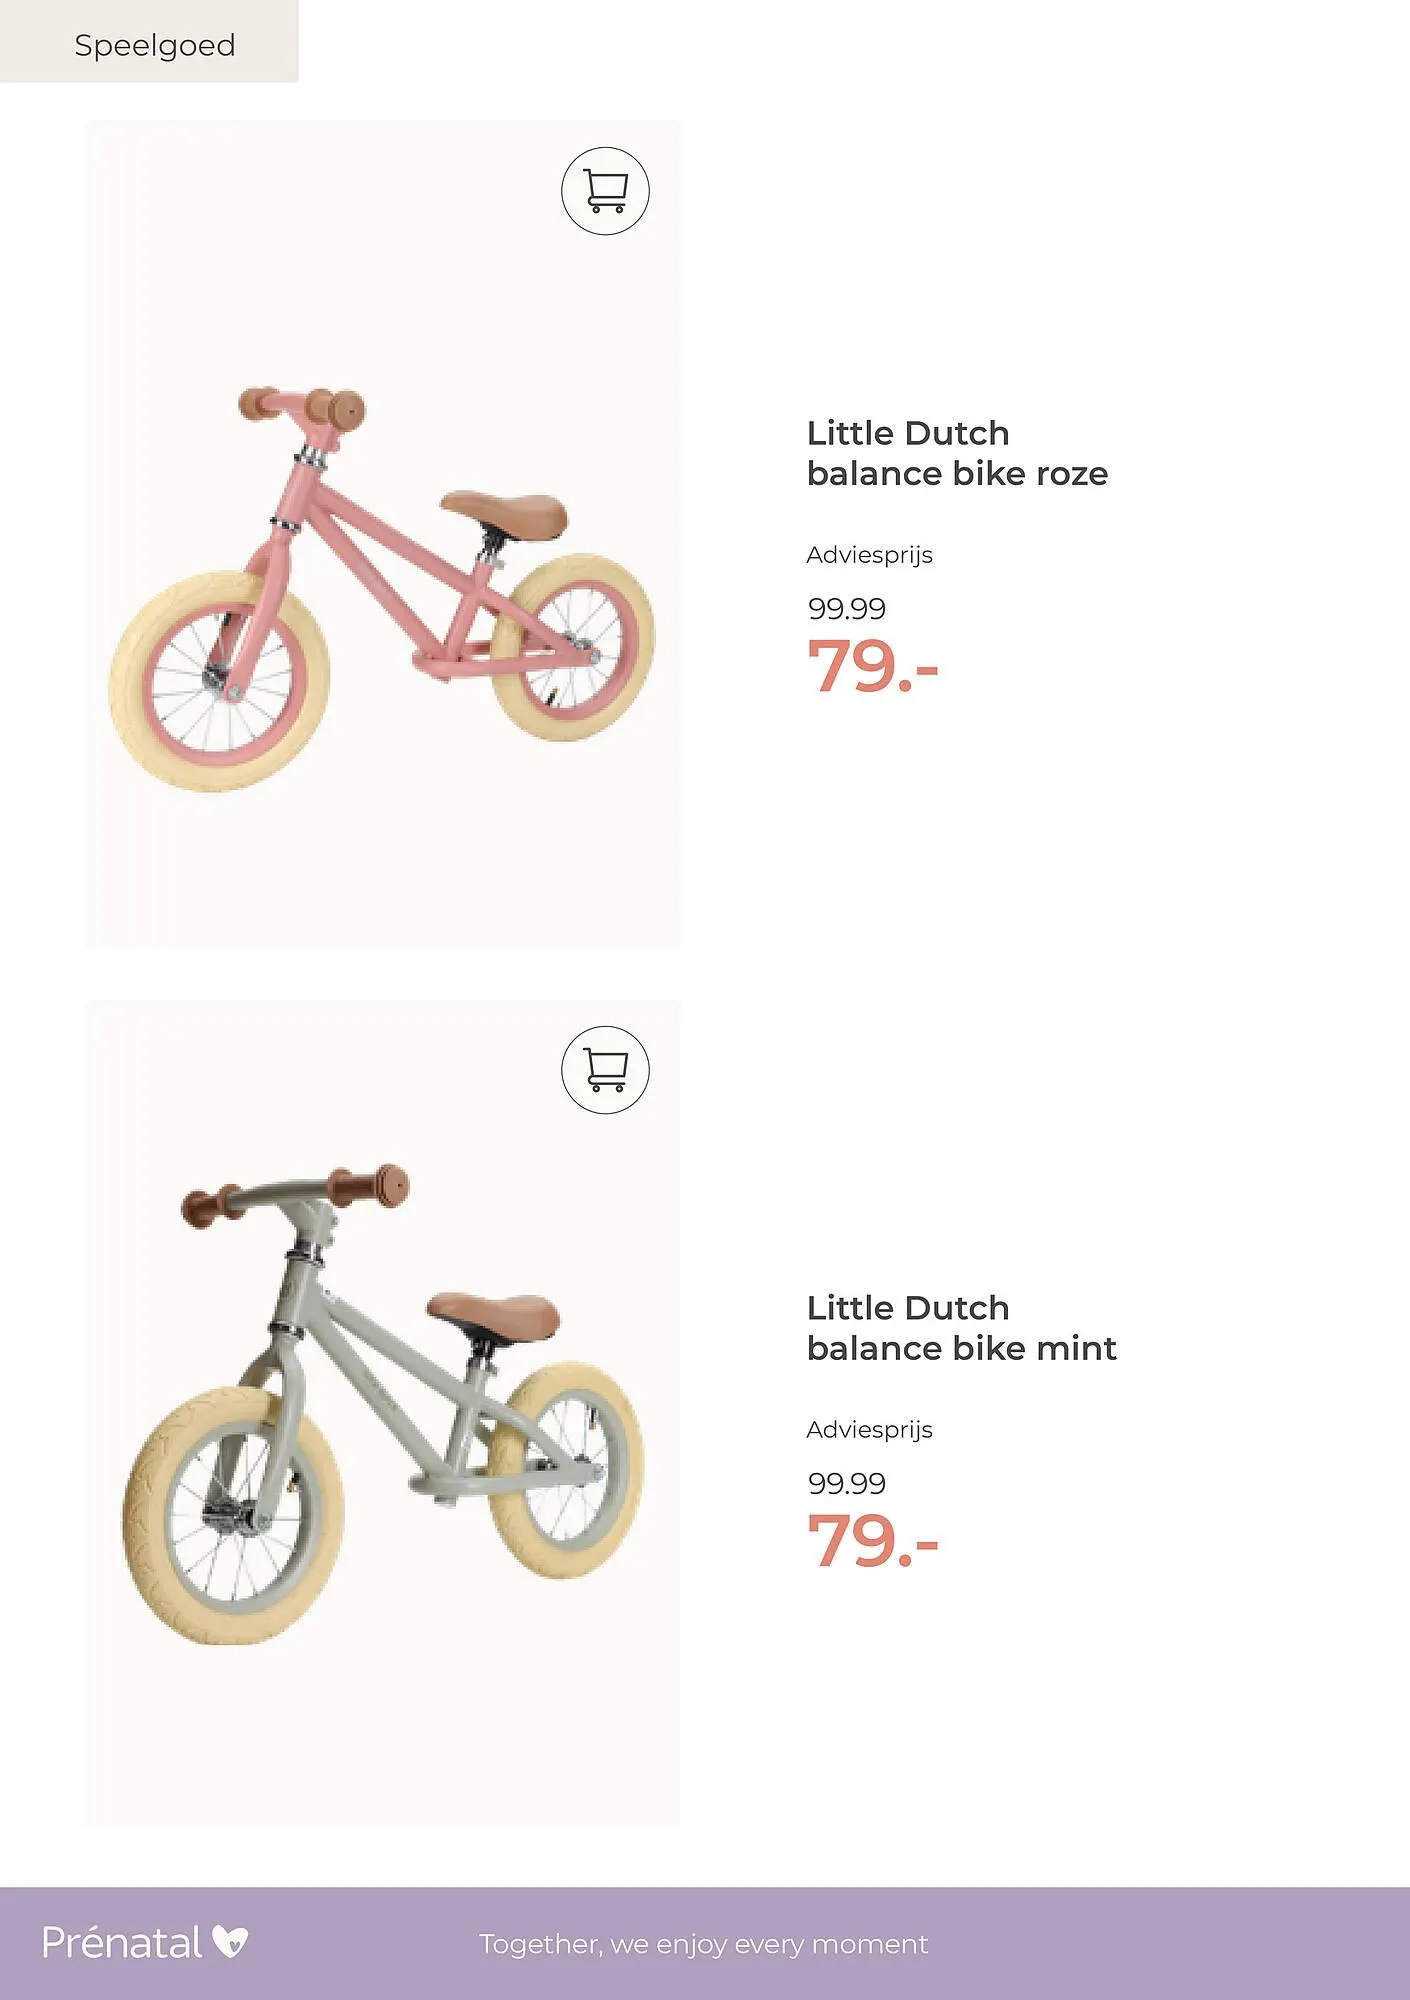Open the Little Dutch balance bike roze title
The width and height of the screenshot is (1410, 2000).
pyautogui.click(x=956, y=453)
